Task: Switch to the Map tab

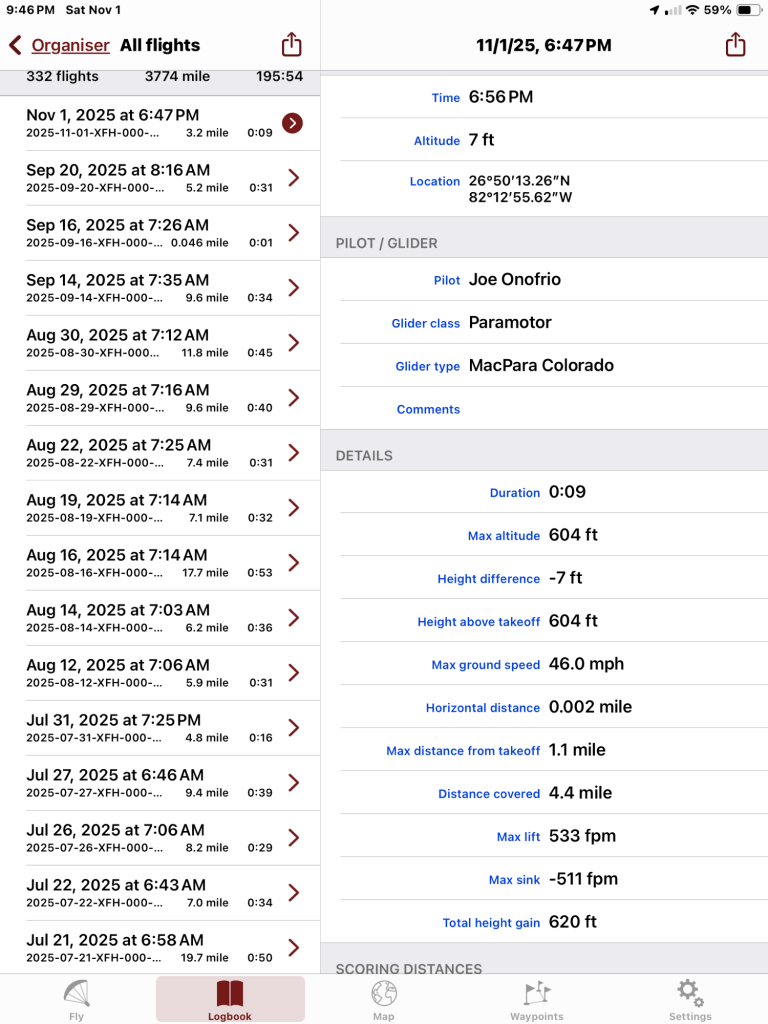Action: click(384, 997)
